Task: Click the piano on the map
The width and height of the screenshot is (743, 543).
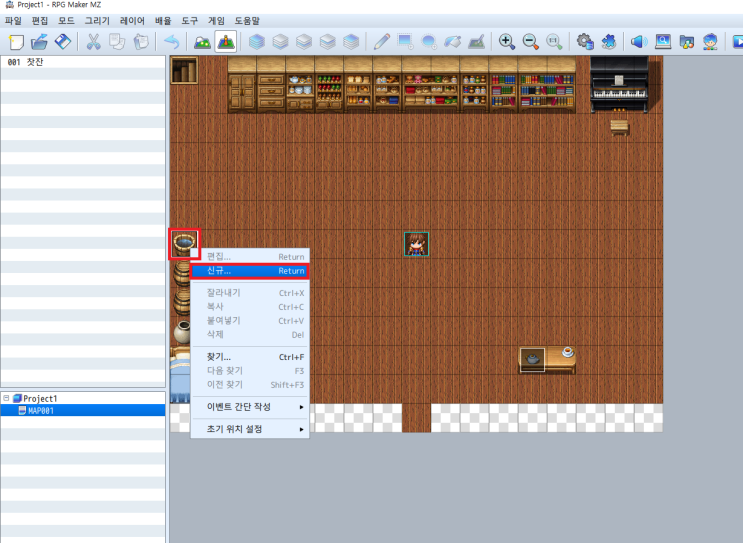Action: tap(619, 84)
